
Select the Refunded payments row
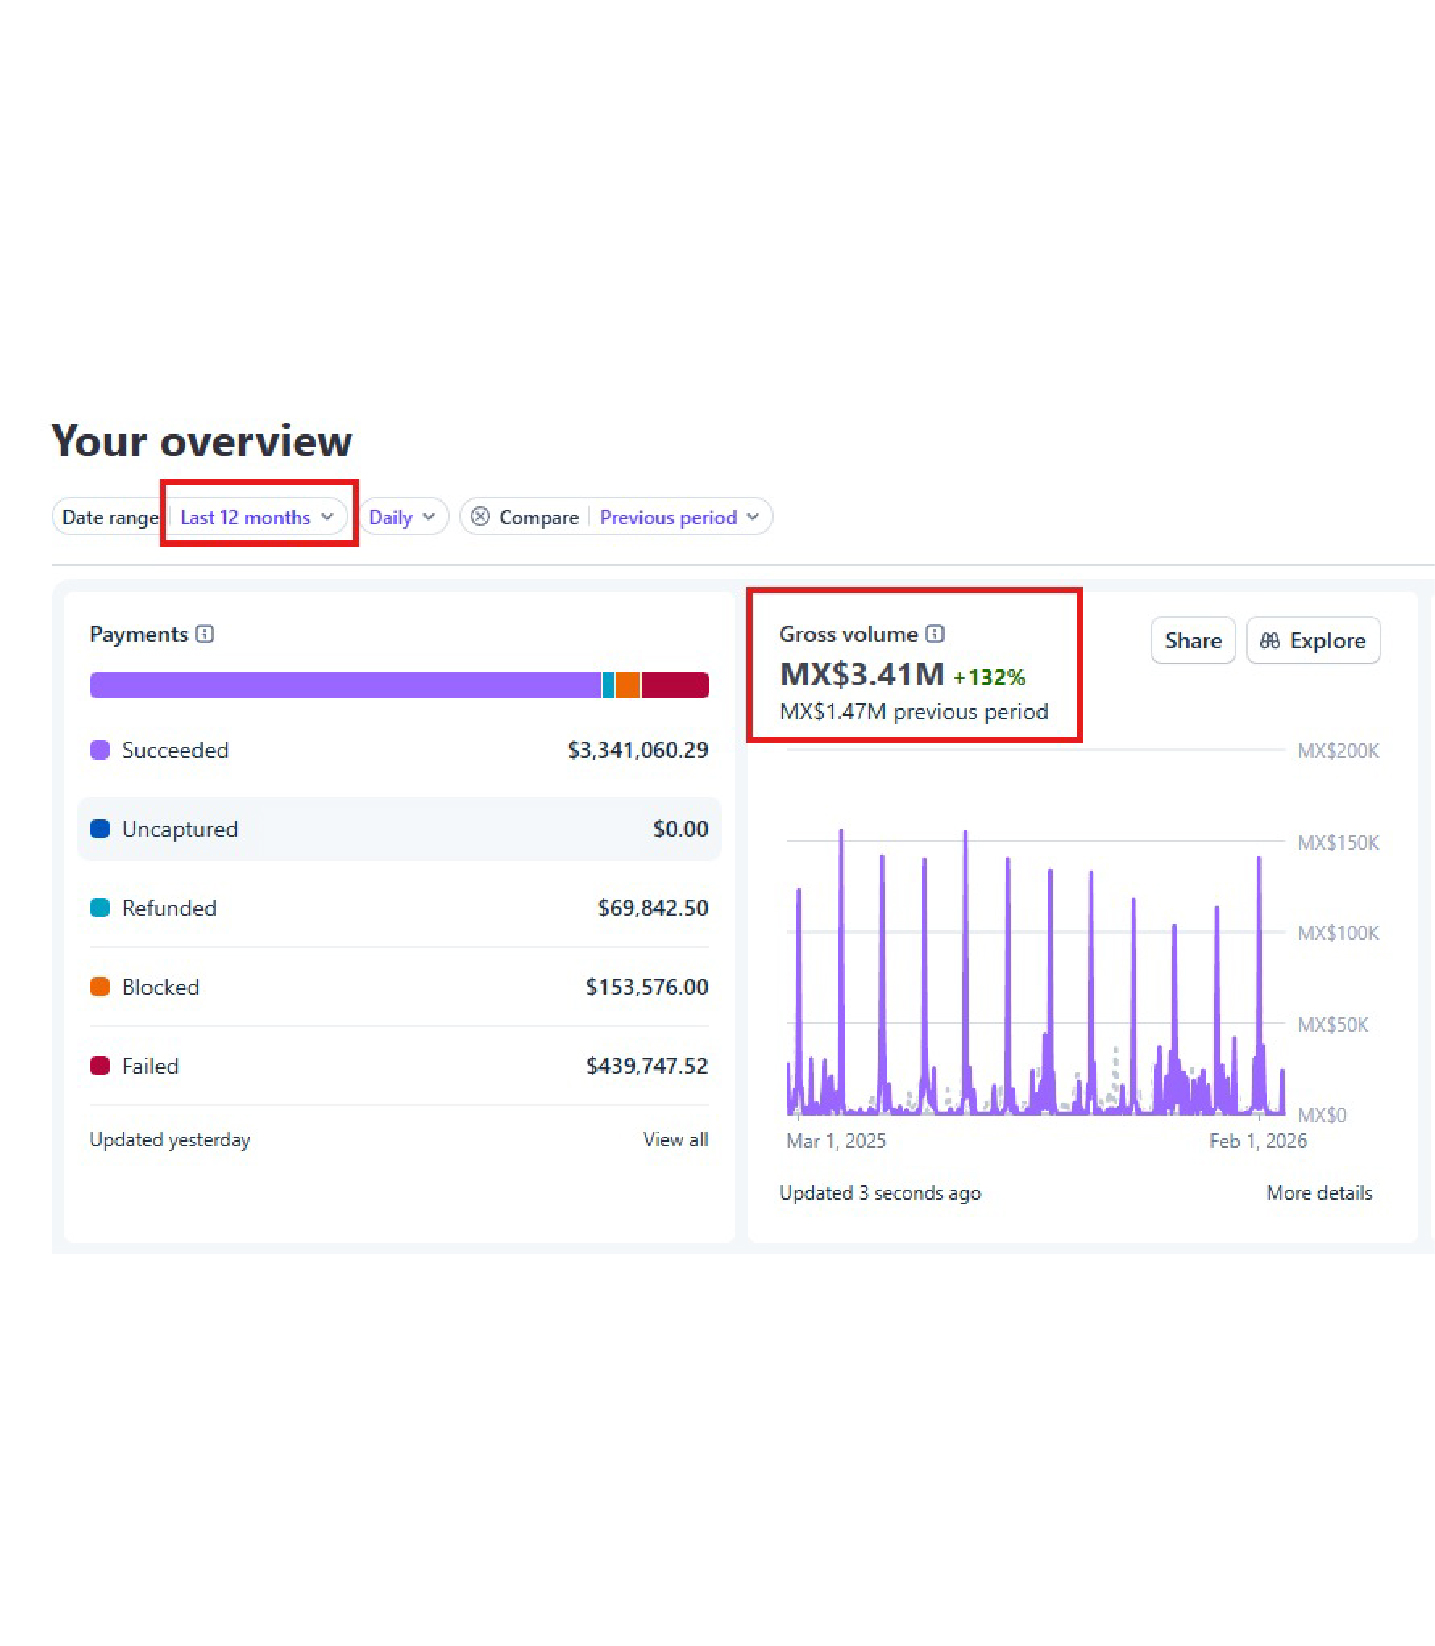coord(399,908)
